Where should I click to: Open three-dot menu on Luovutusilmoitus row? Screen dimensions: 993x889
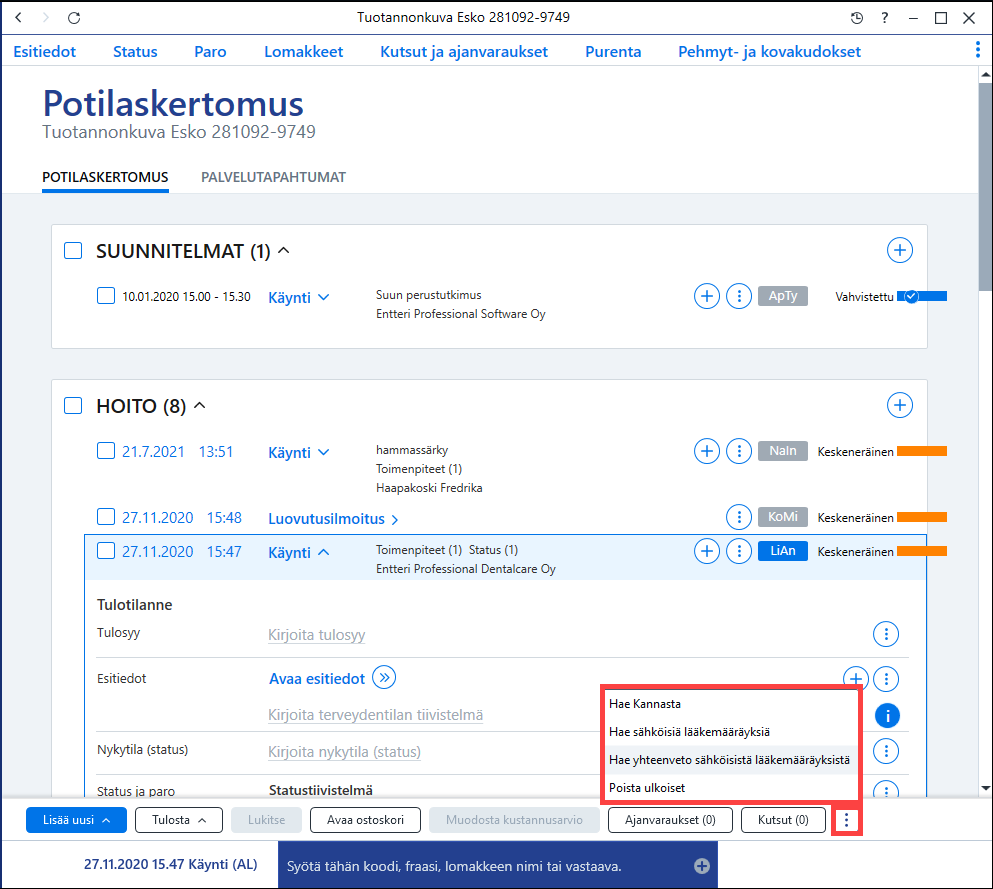[738, 517]
